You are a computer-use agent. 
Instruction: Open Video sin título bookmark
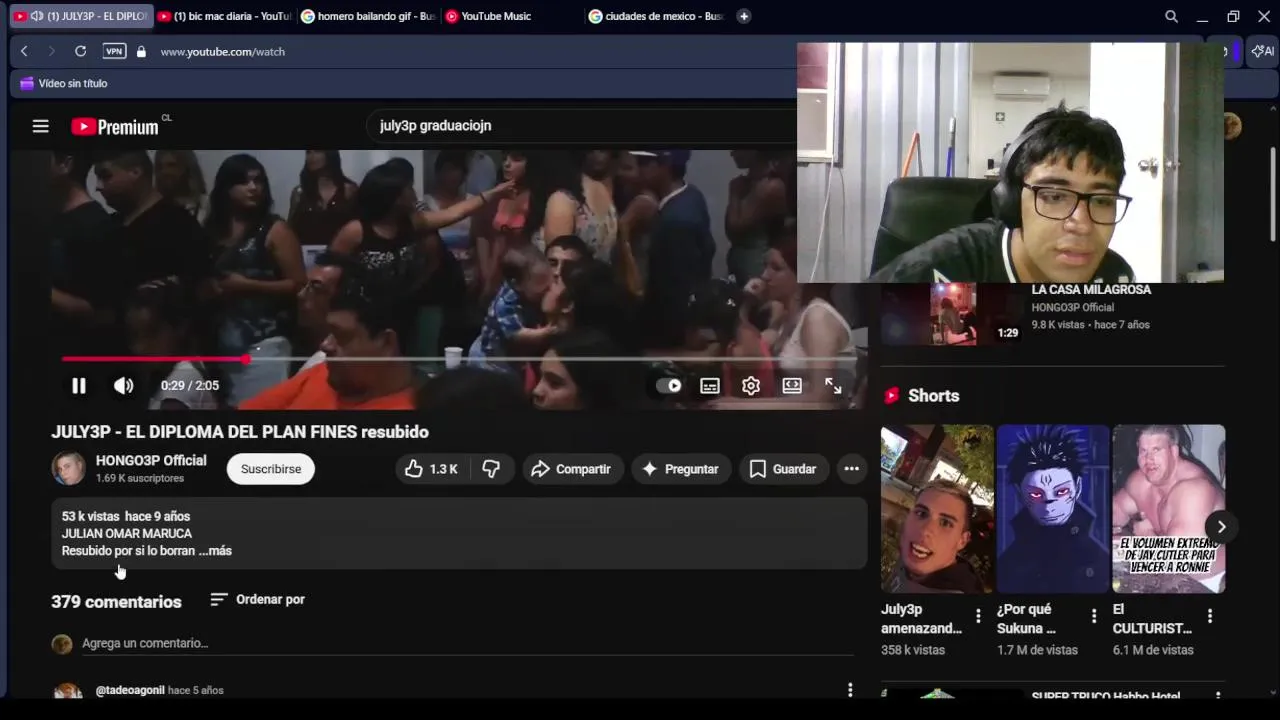[x=63, y=84]
